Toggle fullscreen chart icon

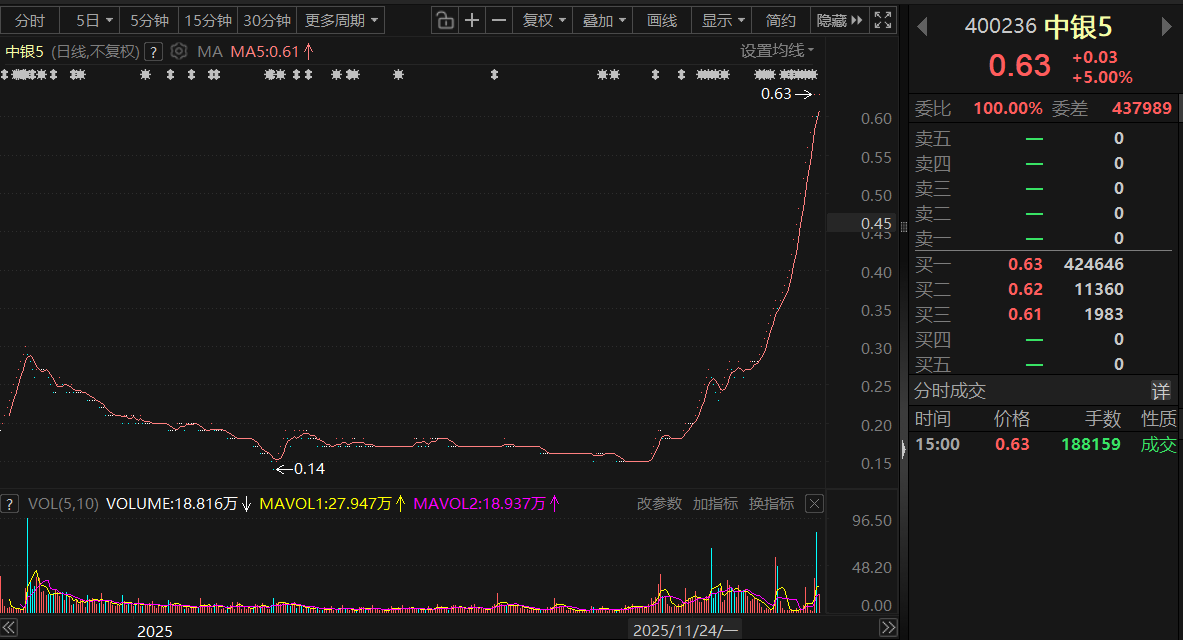pos(883,20)
